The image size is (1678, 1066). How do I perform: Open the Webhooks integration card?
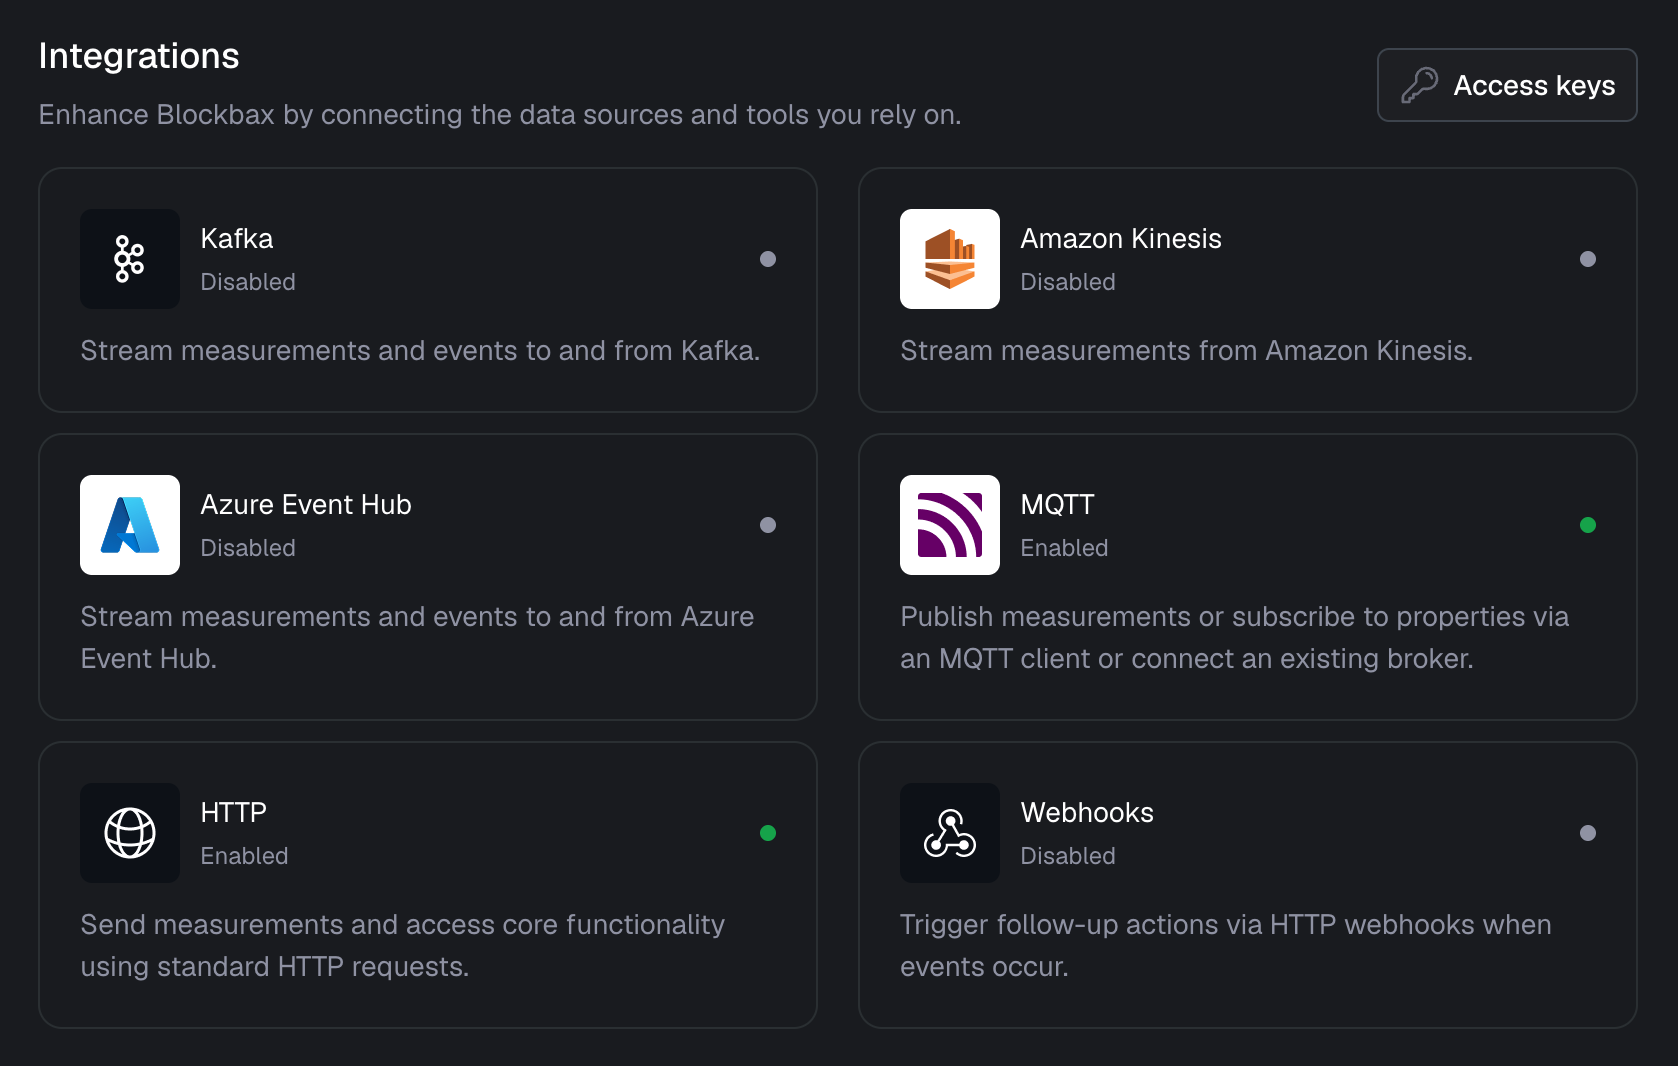click(x=1248, y=884)
